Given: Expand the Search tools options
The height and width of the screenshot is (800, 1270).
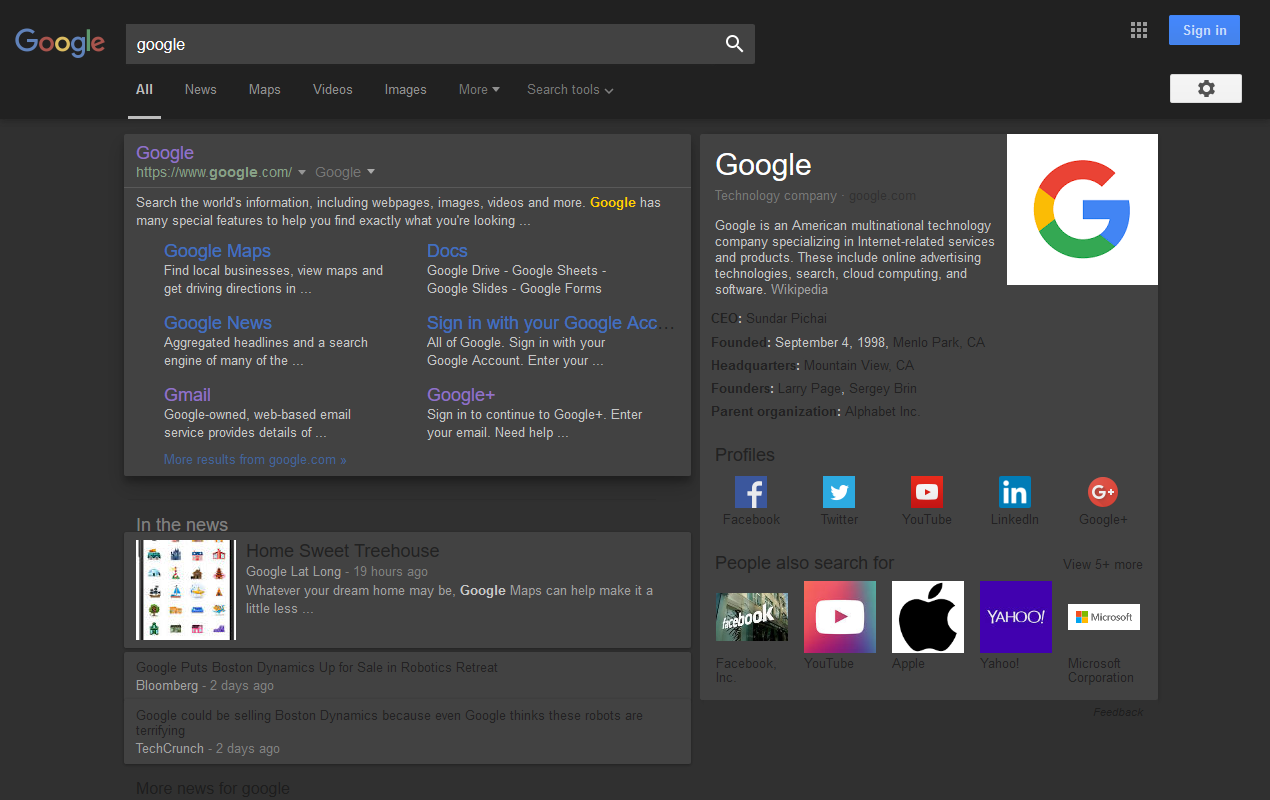Looking at the screenshot, I should (570, 90).
